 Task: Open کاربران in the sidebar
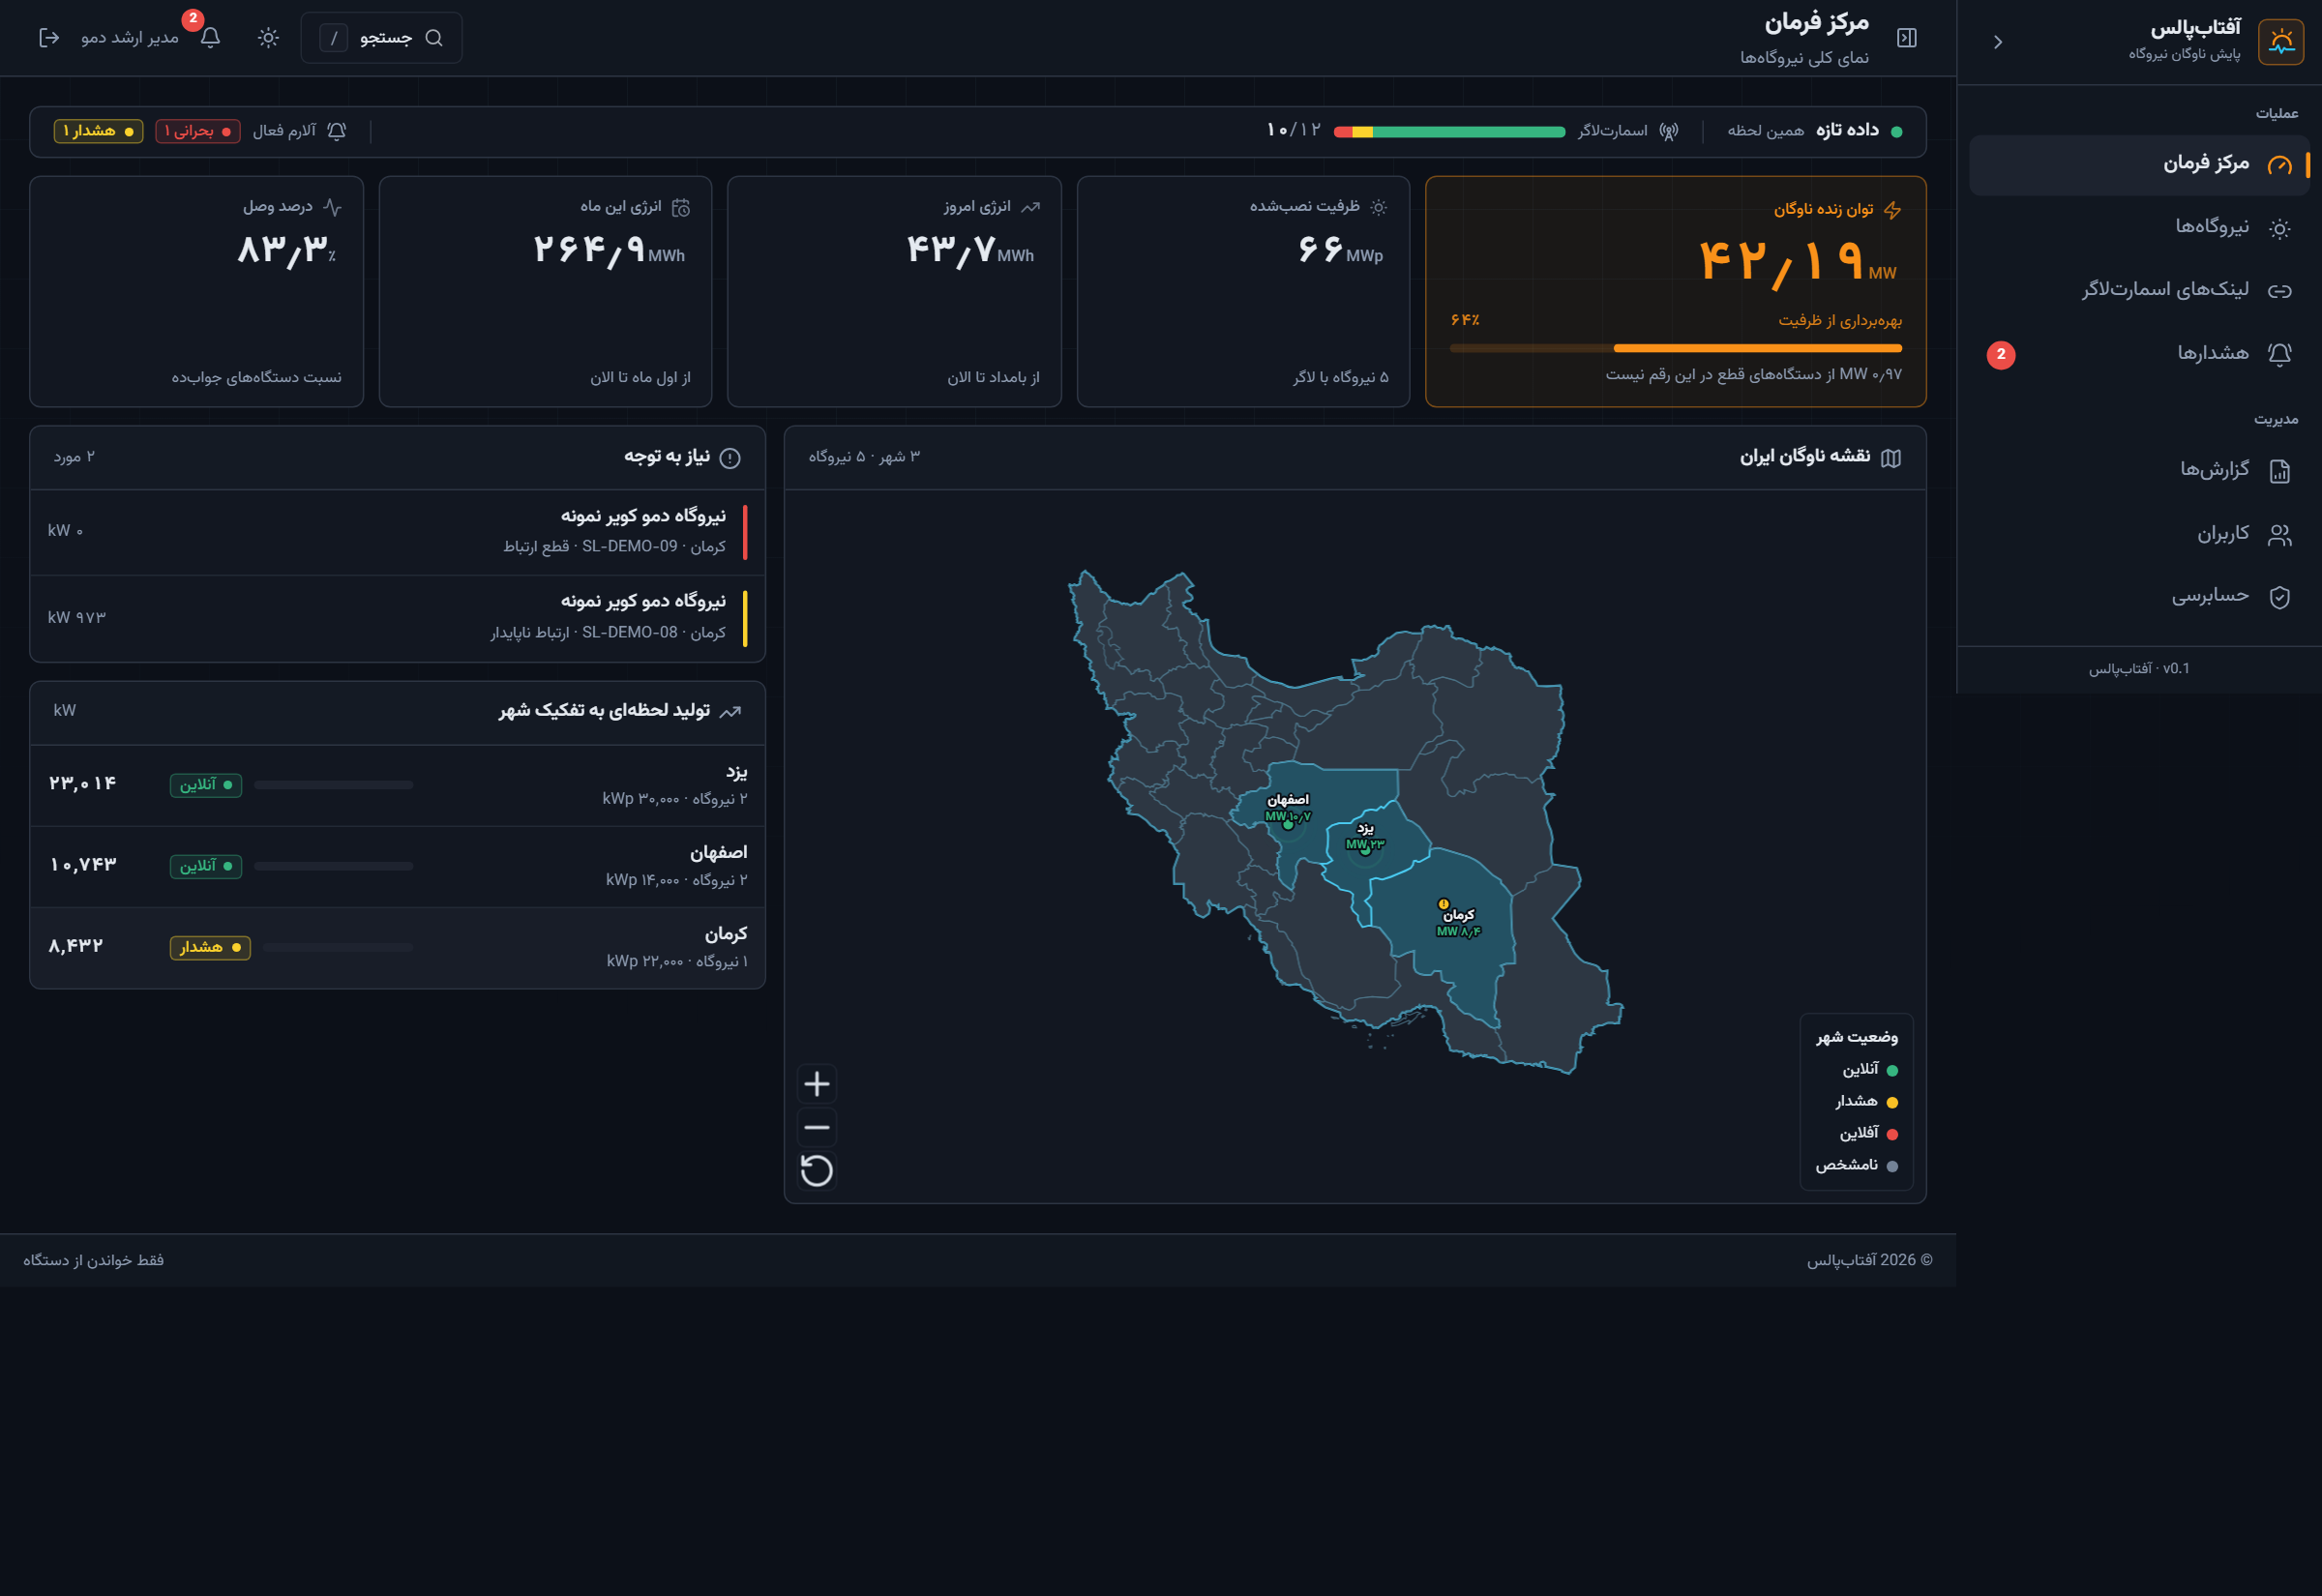pyautogui.click(x=2138, y=533)
